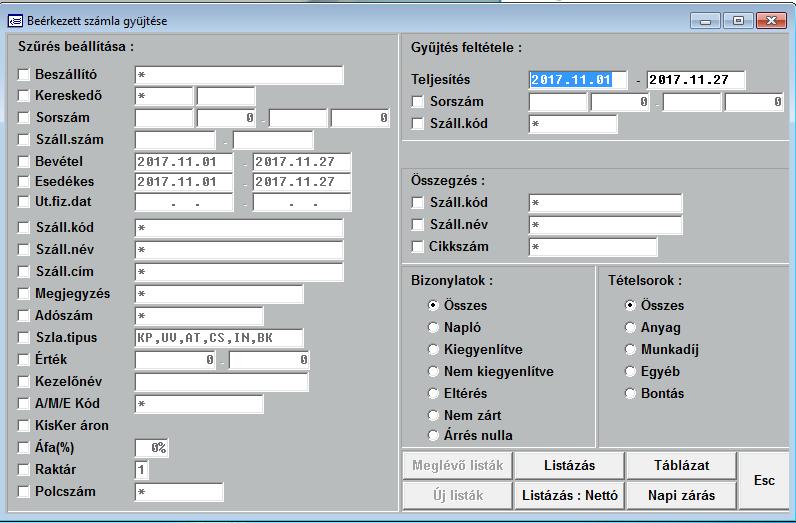Choose the Munkadíj radio option
Screen dimensions: 796x523
pos(630,349)
